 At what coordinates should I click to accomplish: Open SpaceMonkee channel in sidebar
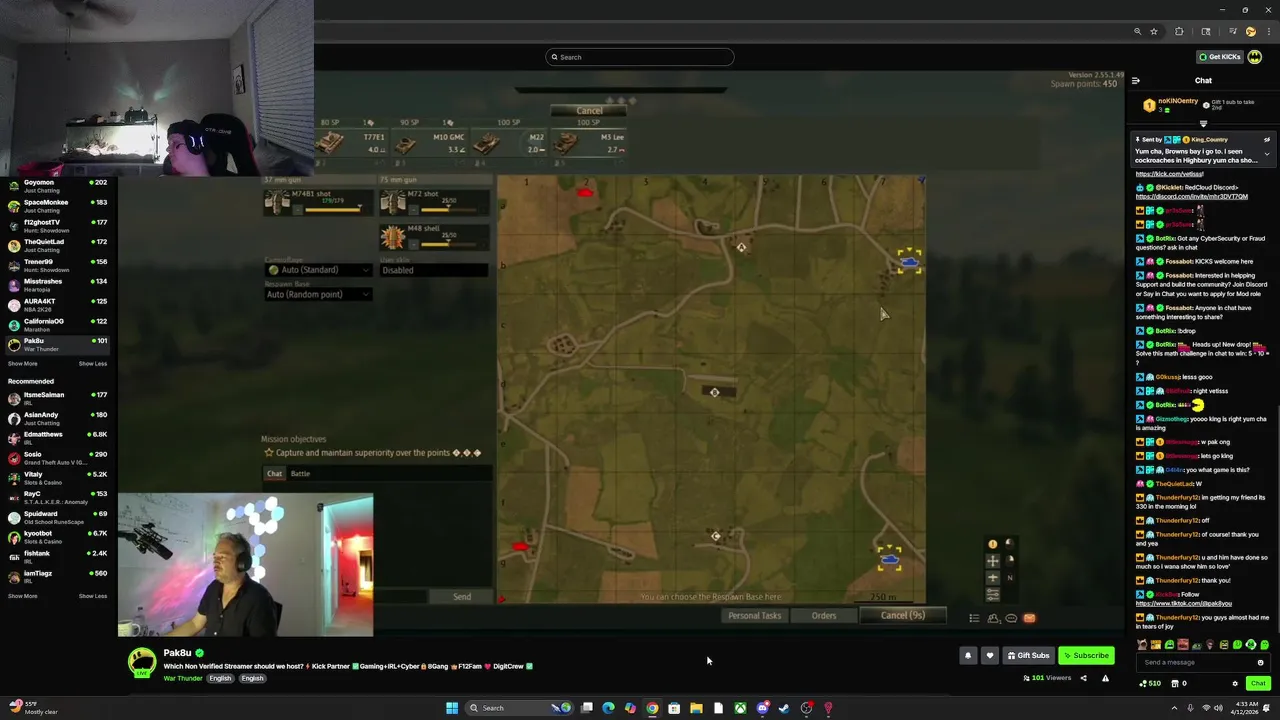click(57, 206)
